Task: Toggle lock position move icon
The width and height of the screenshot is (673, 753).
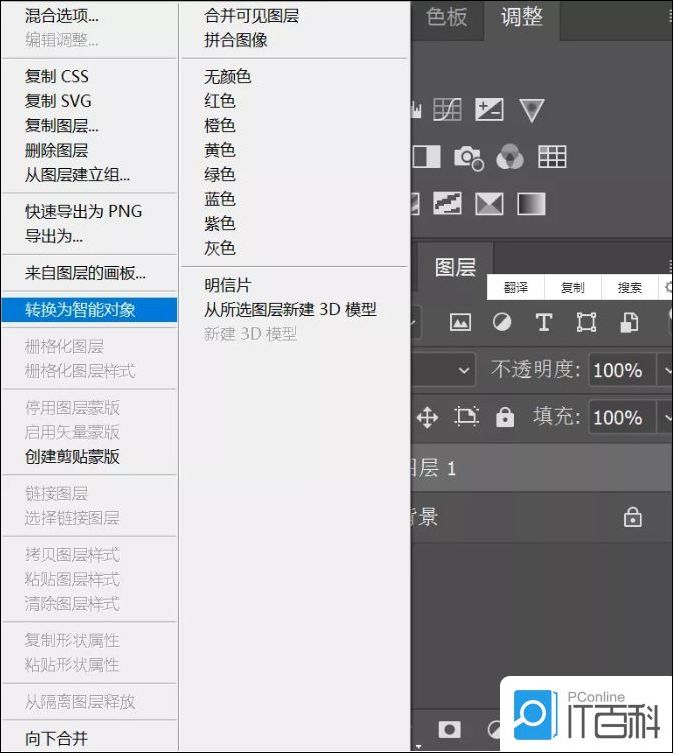Action: [427, 417]
